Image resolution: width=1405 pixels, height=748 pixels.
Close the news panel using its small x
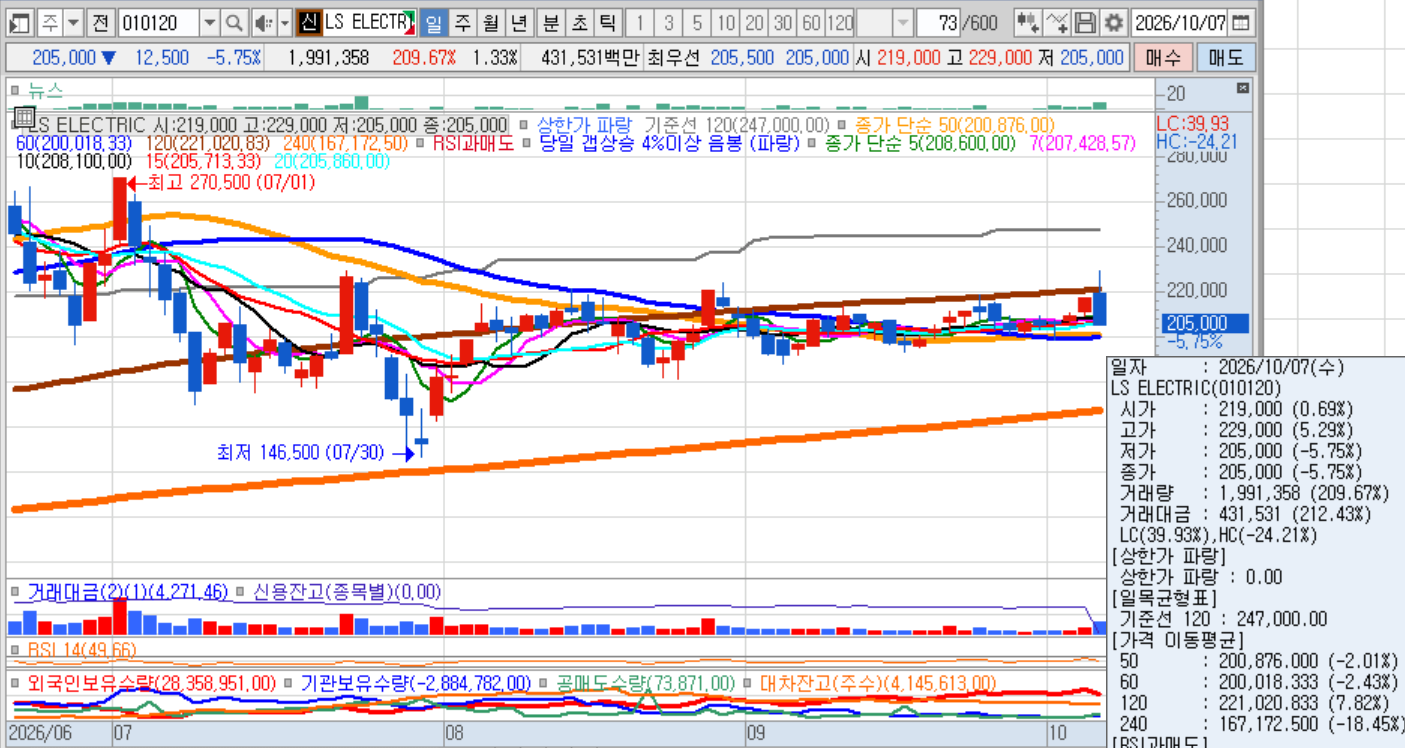pos(1243,88)
